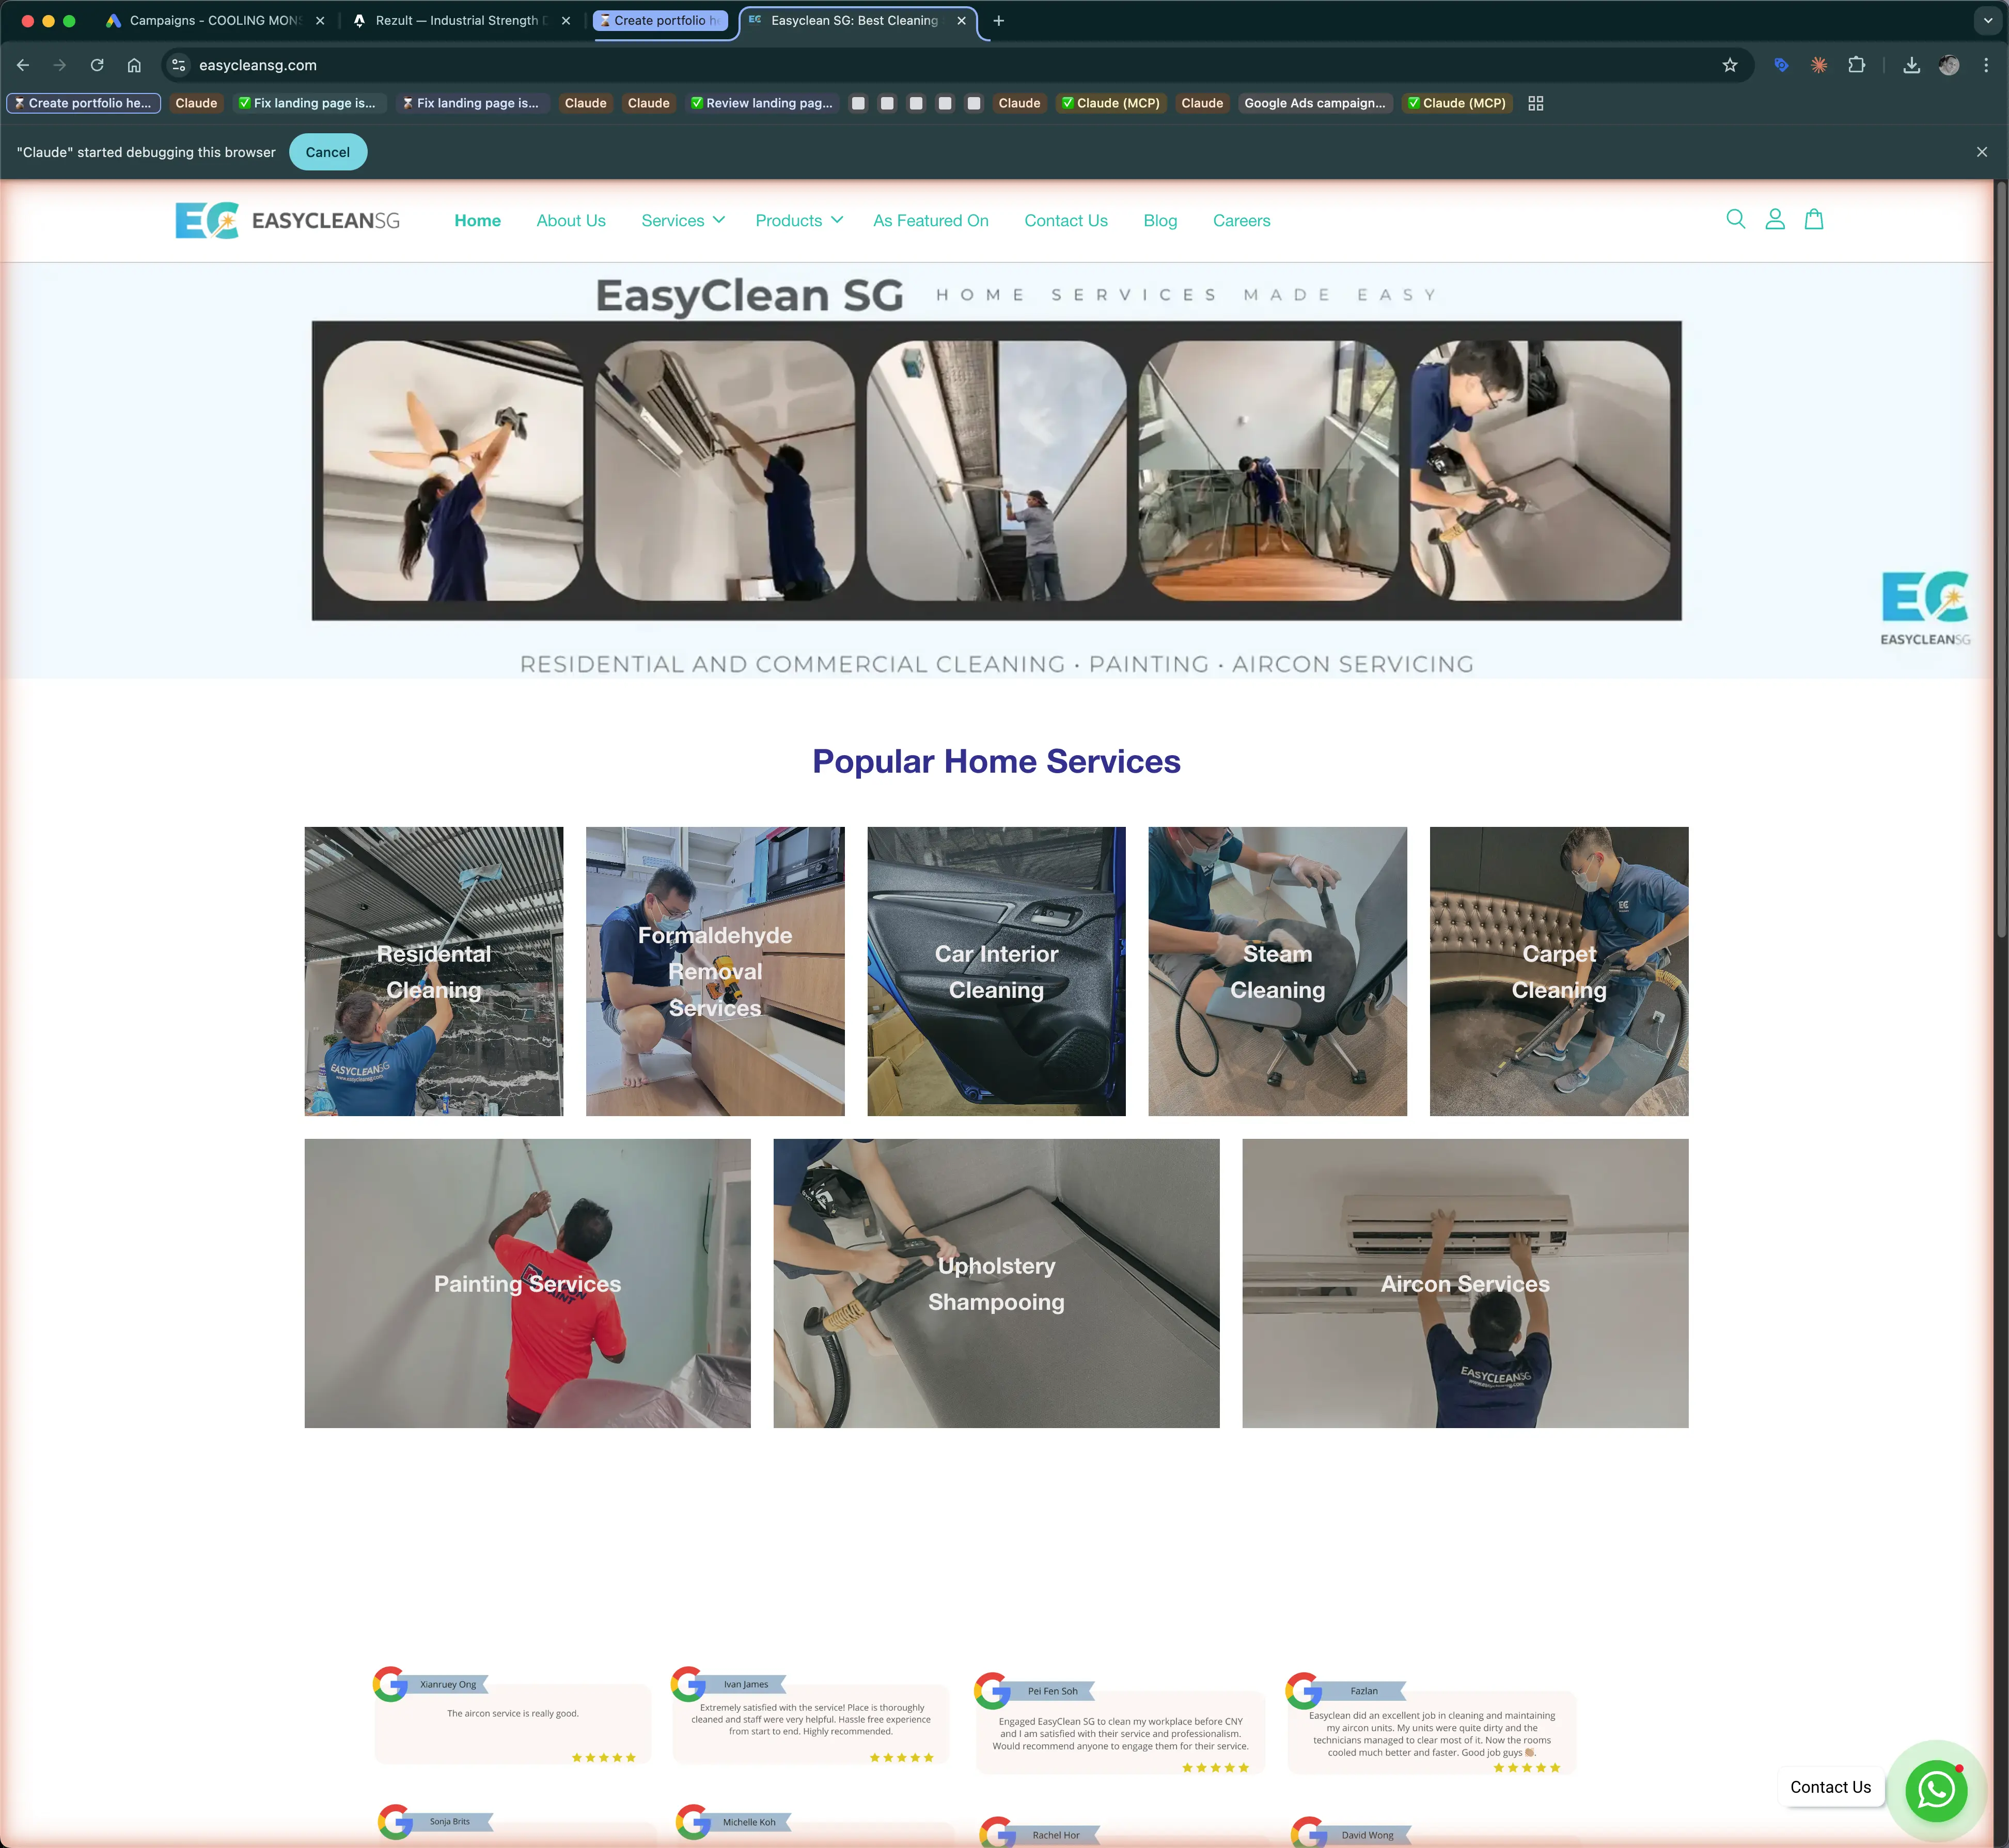Switch to the Campaigns - COOLING tab
Screen dimensions: 2009x1848
215,20
